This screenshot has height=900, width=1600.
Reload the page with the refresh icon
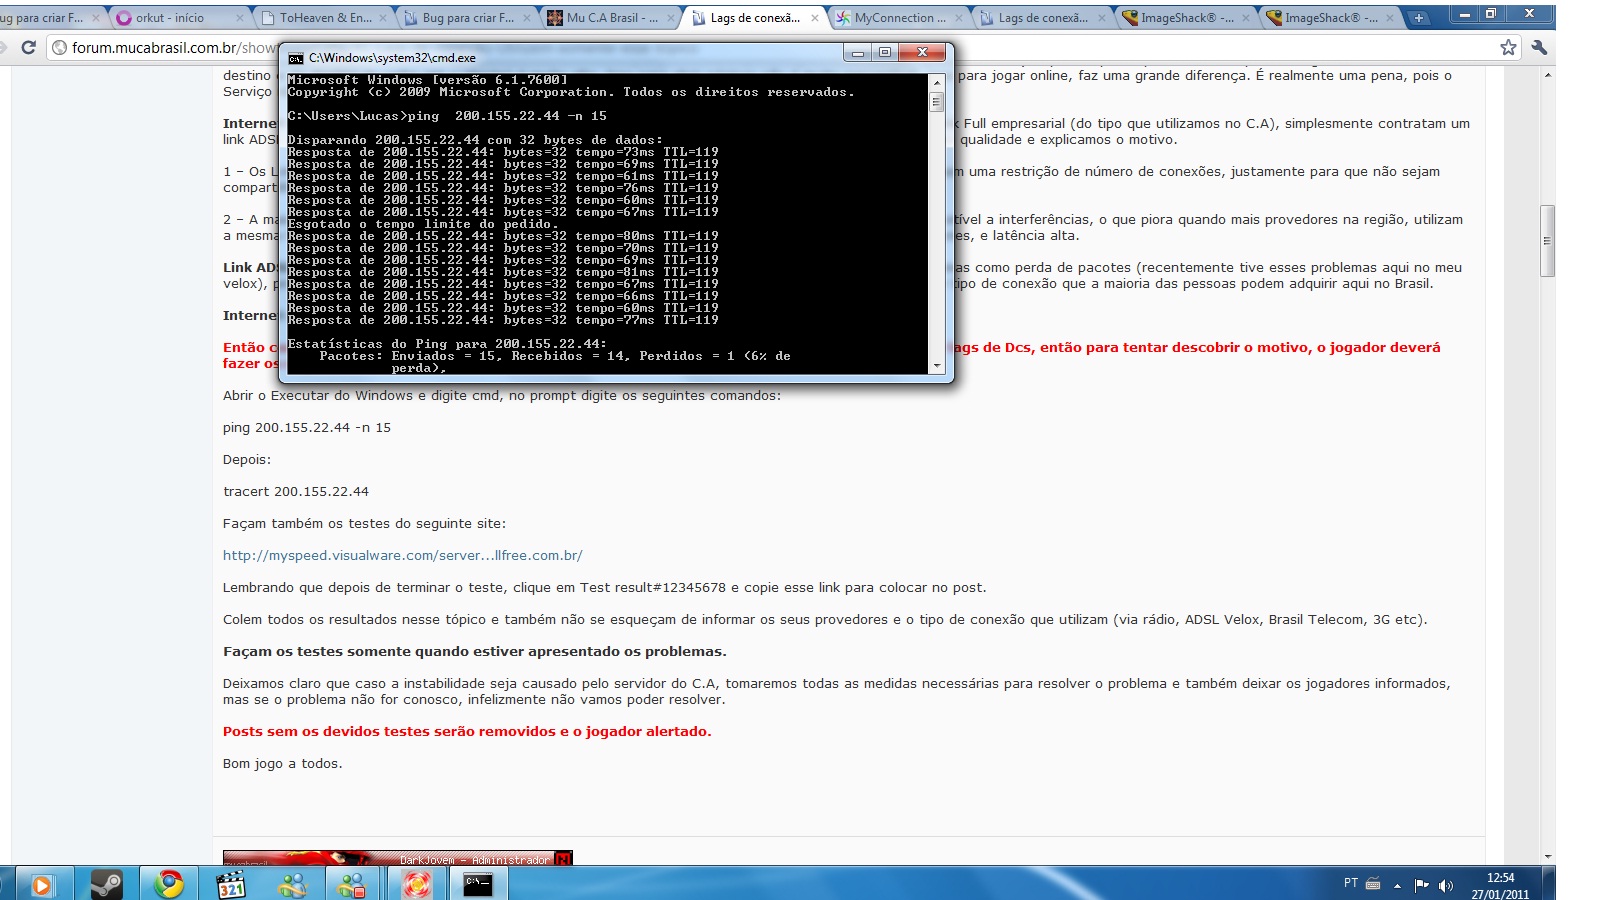29,47
